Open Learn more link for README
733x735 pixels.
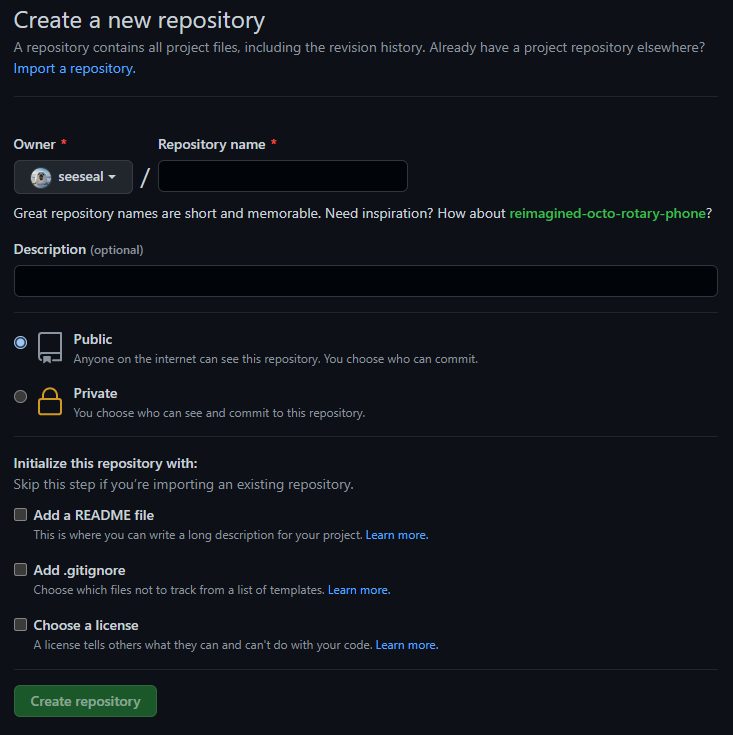396,535
